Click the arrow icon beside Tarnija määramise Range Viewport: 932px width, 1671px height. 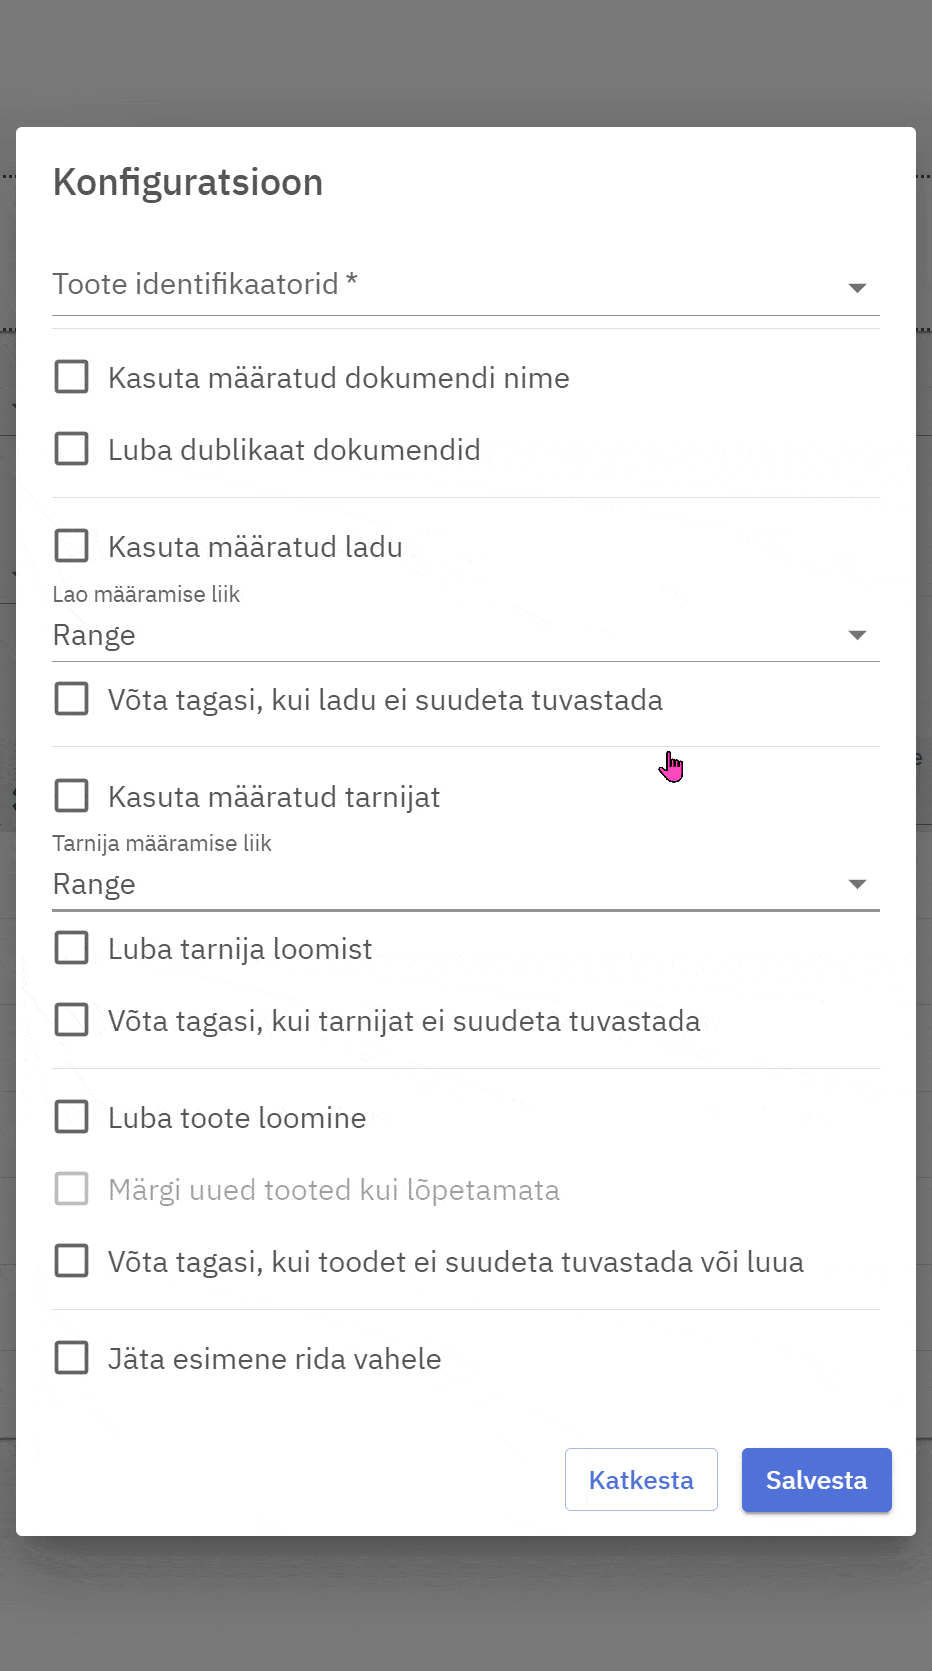tap(857, 884)
